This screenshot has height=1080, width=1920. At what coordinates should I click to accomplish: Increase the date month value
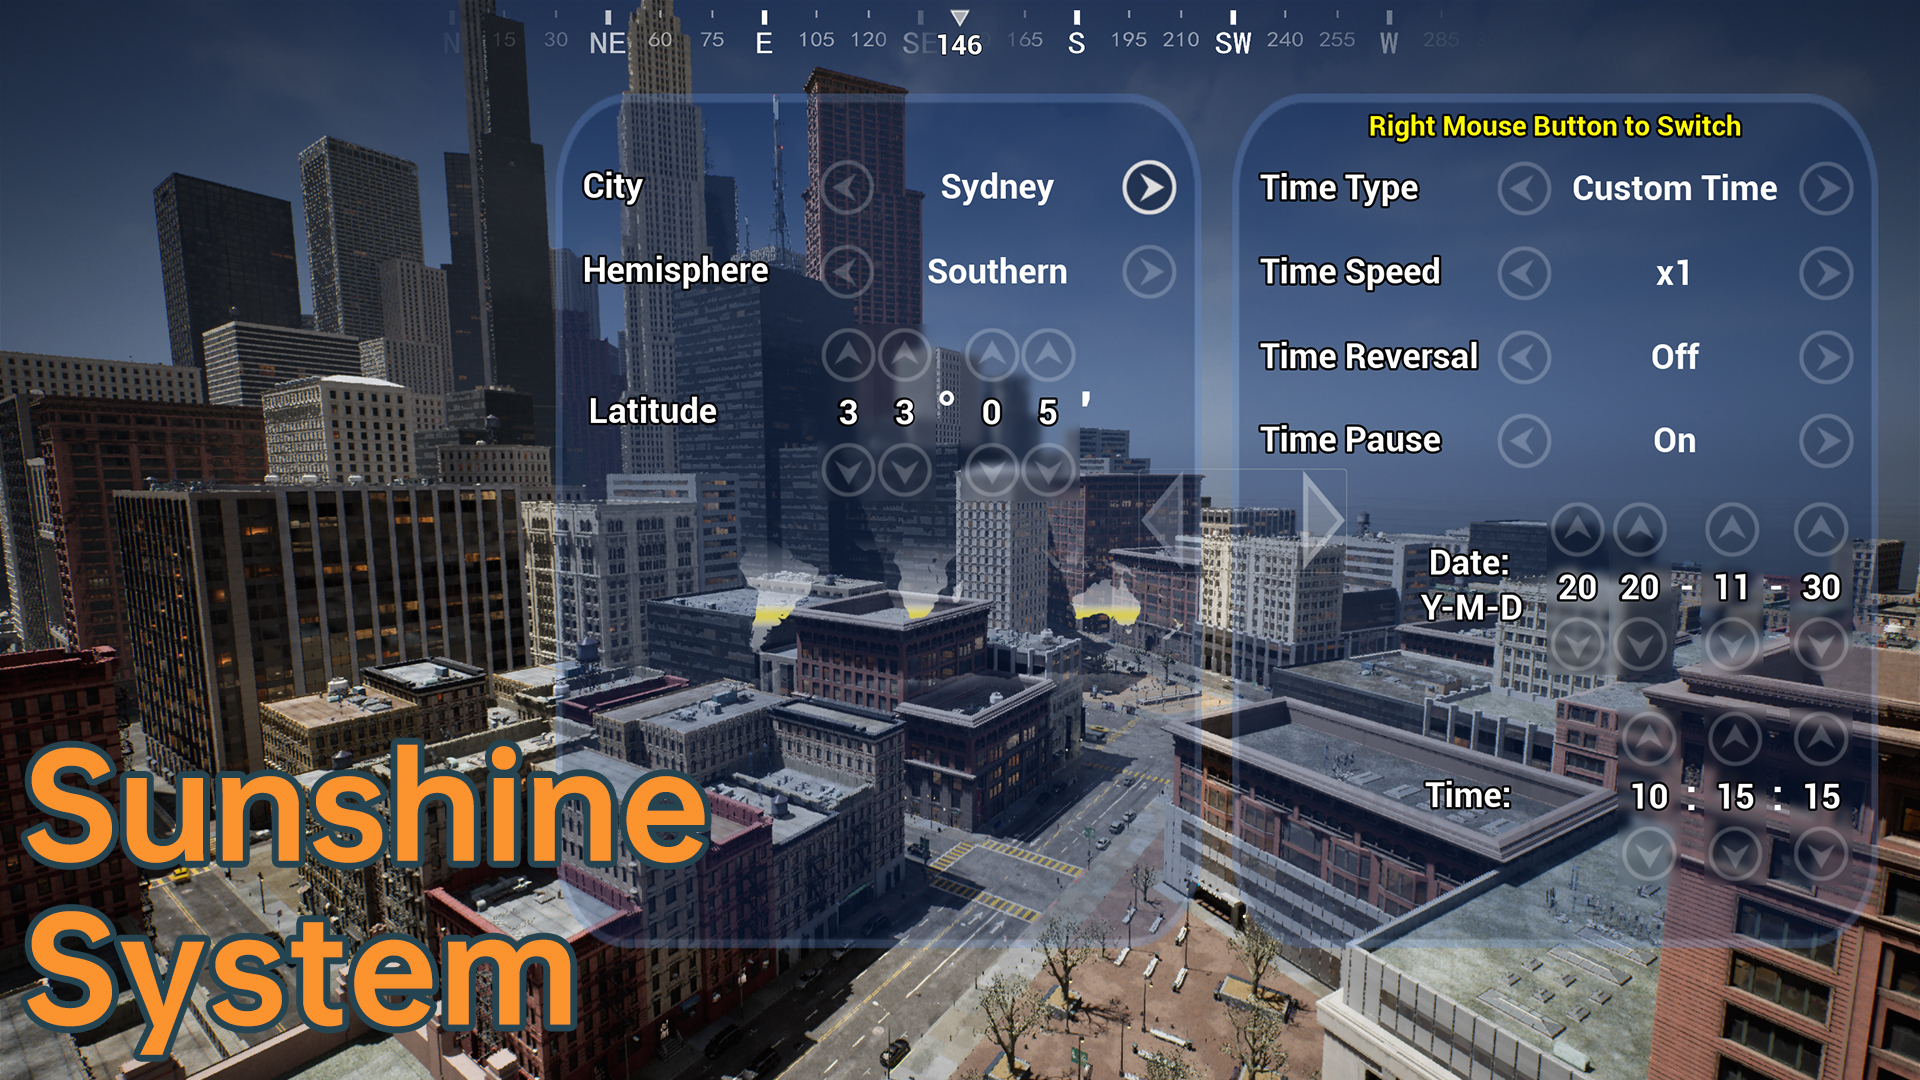coord(1732,529)
